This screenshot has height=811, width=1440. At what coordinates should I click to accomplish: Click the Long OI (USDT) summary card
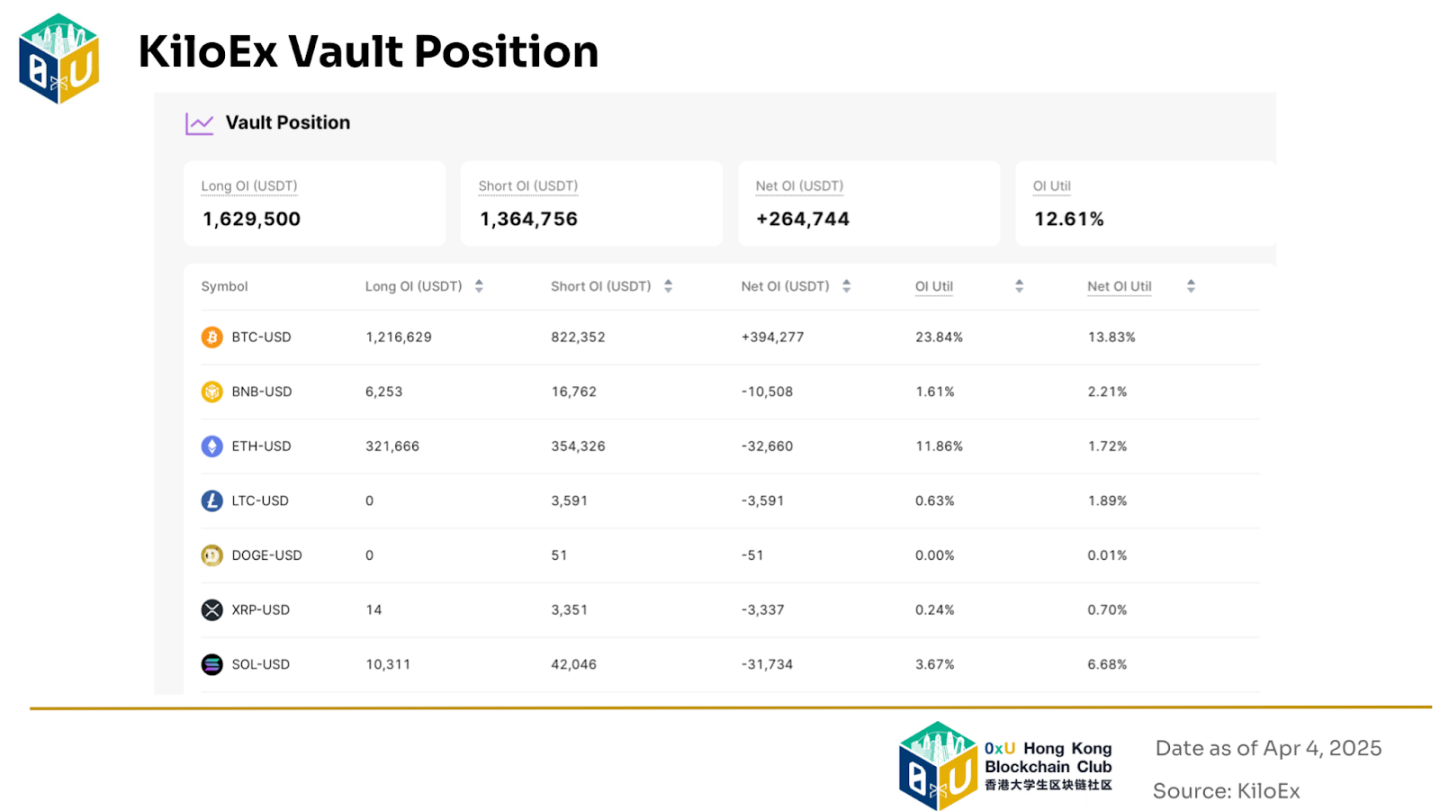pos(314,204)
